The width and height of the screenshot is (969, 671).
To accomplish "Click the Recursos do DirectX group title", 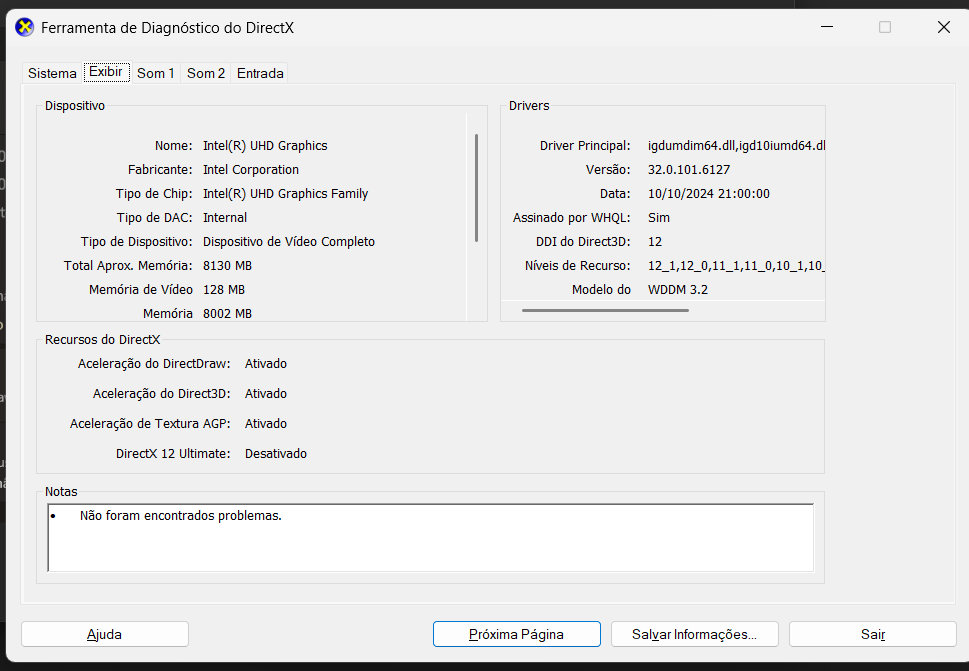I will click(x=103, y=340).
